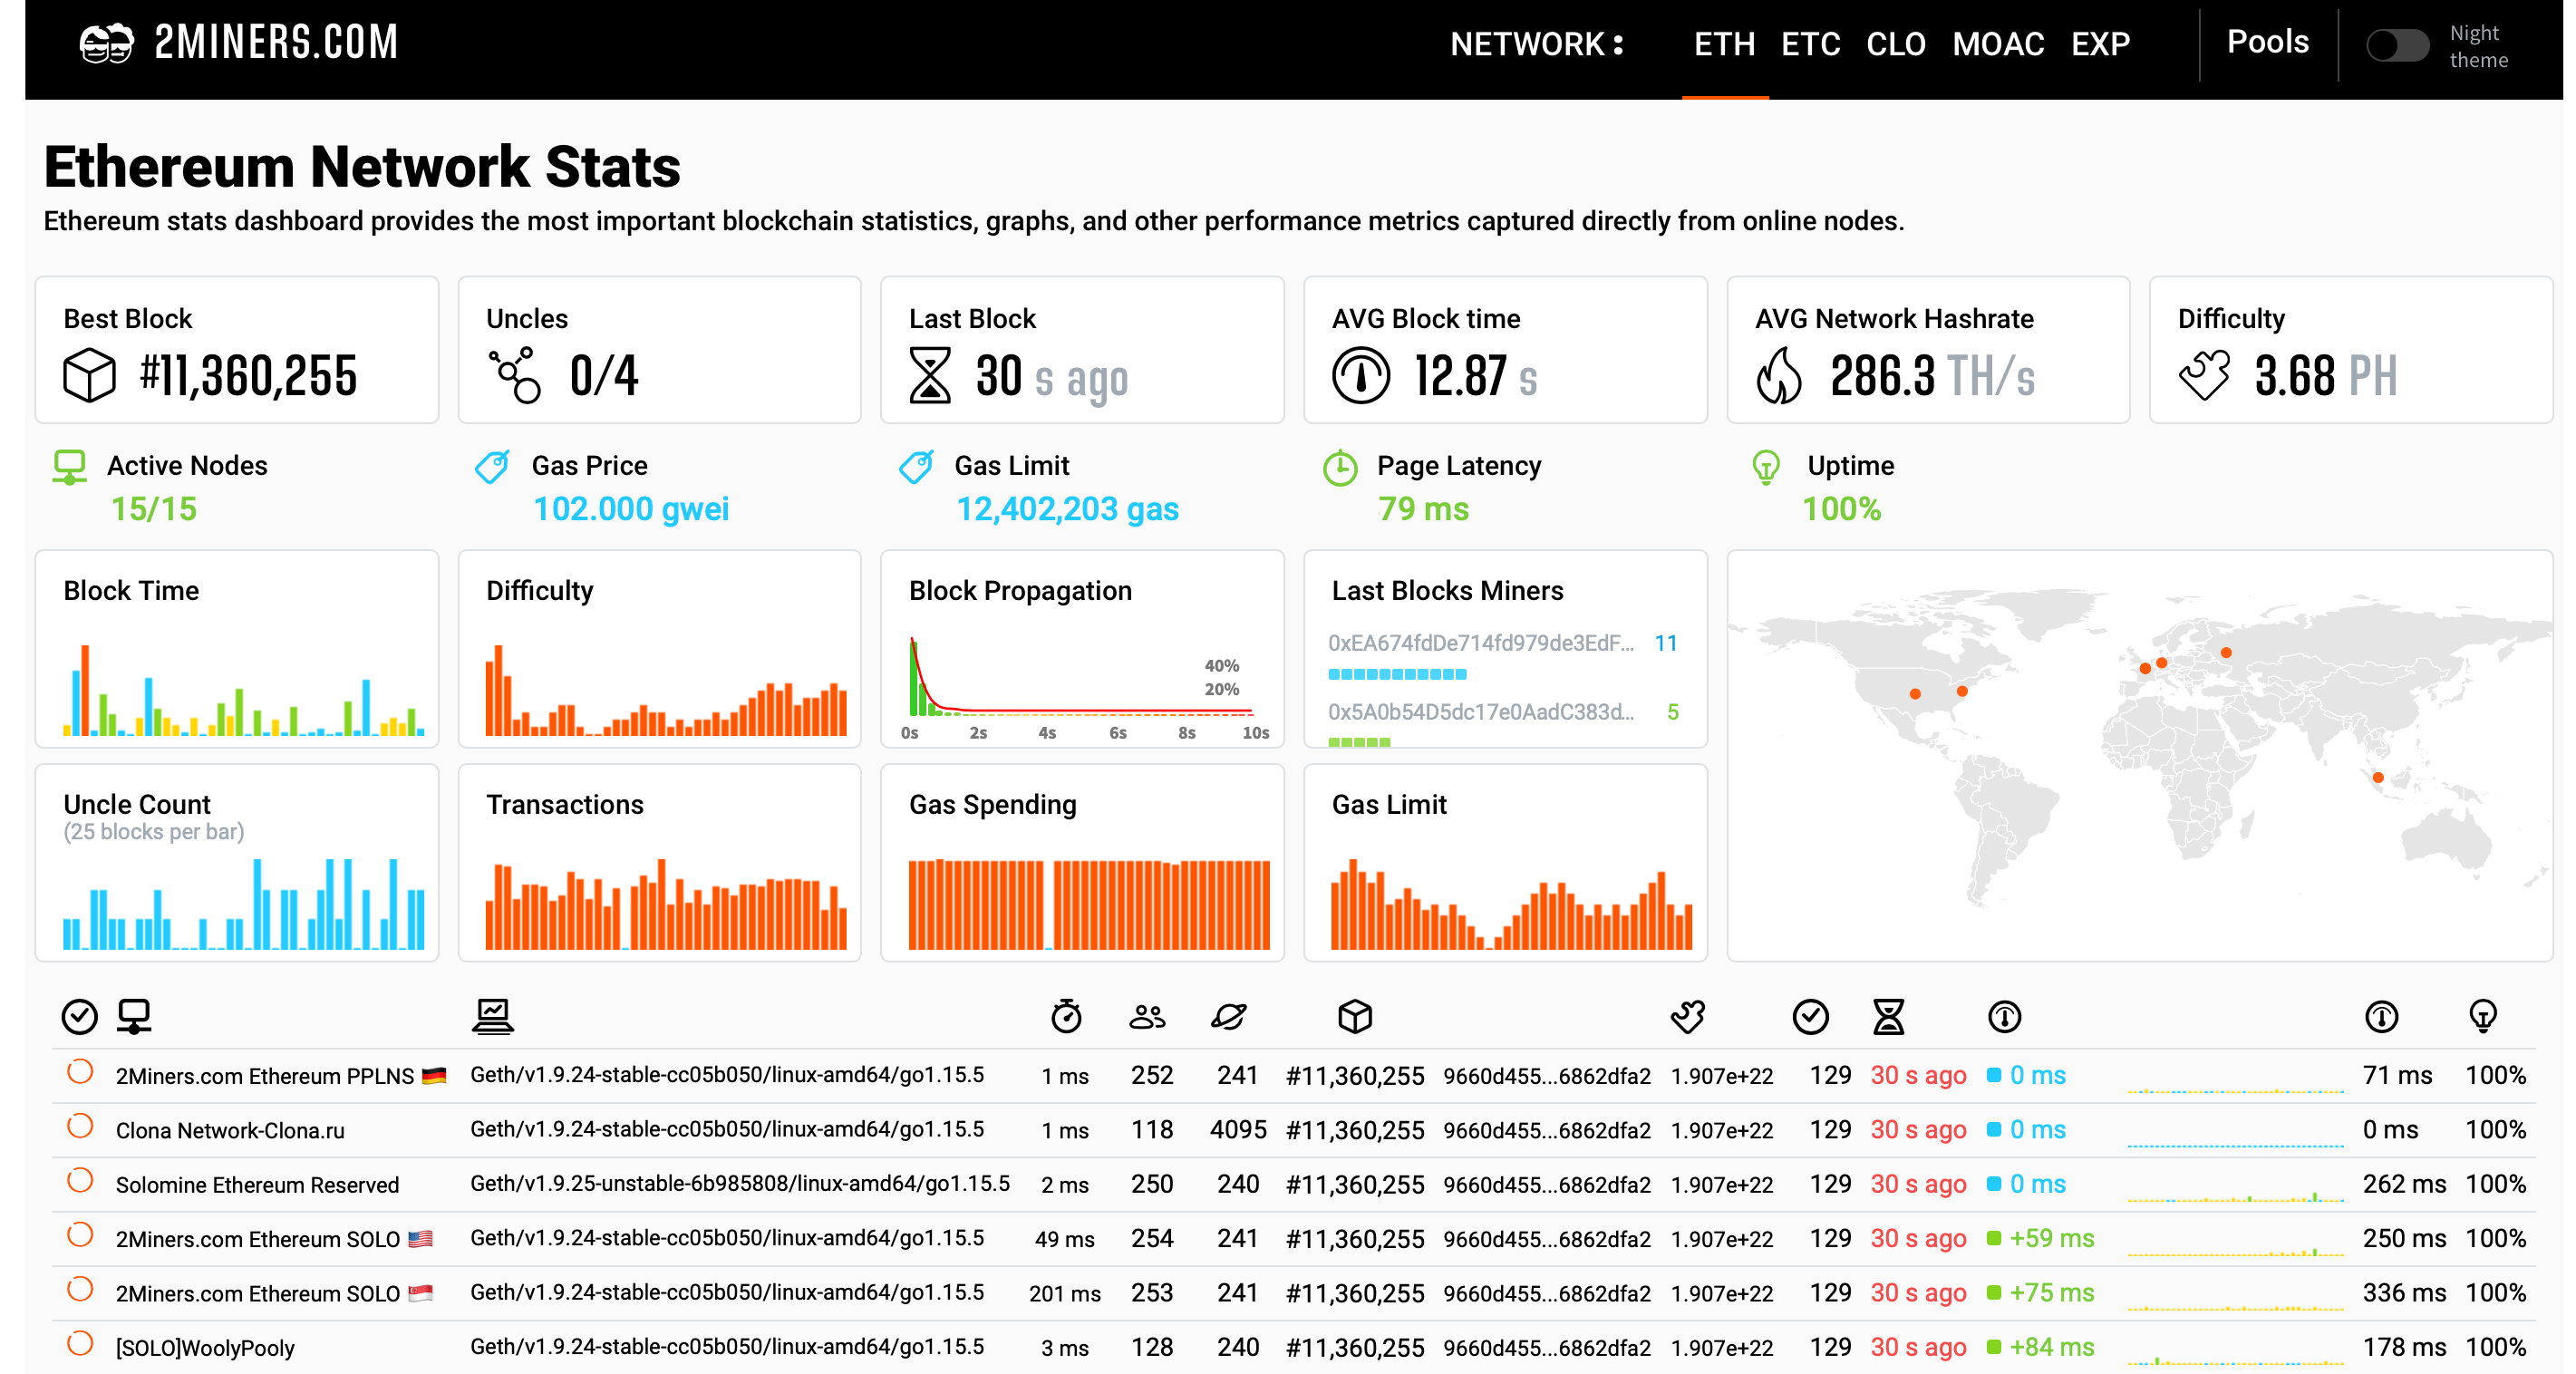Viewport: 2576px width, 1374px height.
Task: Click the Block Propagation graph thumbnail
Action: click(1075, 681)
